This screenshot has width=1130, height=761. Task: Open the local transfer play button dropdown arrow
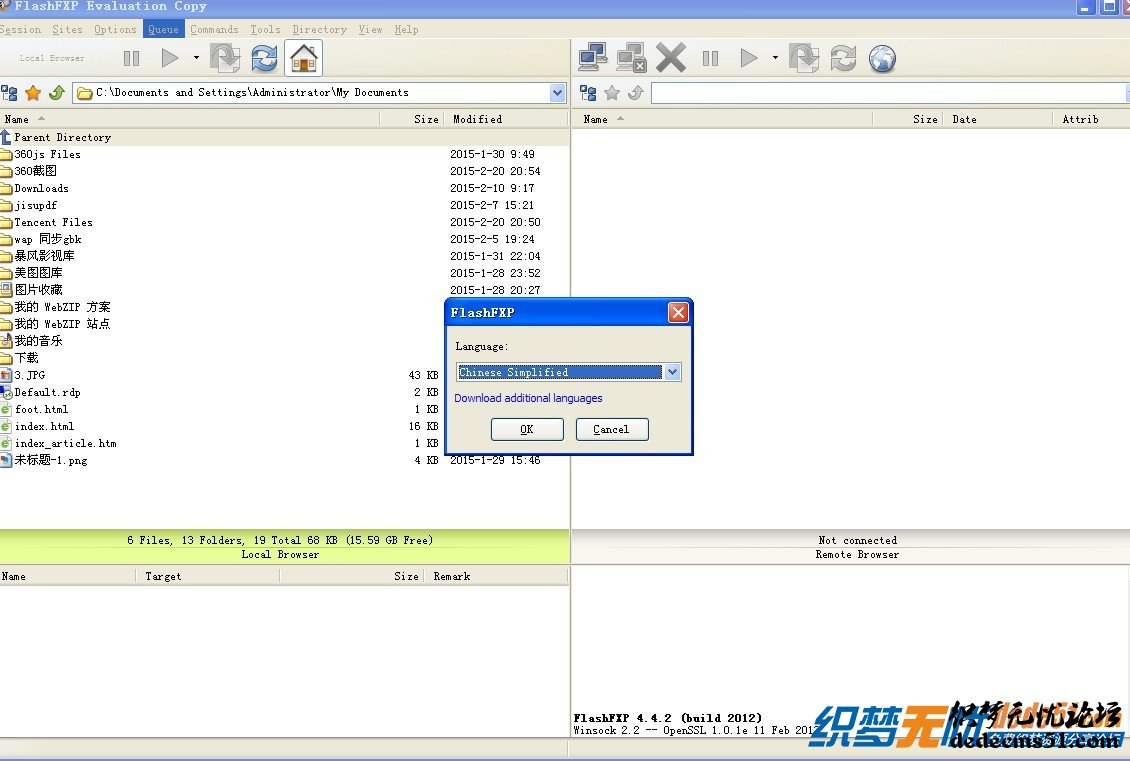[x=196, y=58]
